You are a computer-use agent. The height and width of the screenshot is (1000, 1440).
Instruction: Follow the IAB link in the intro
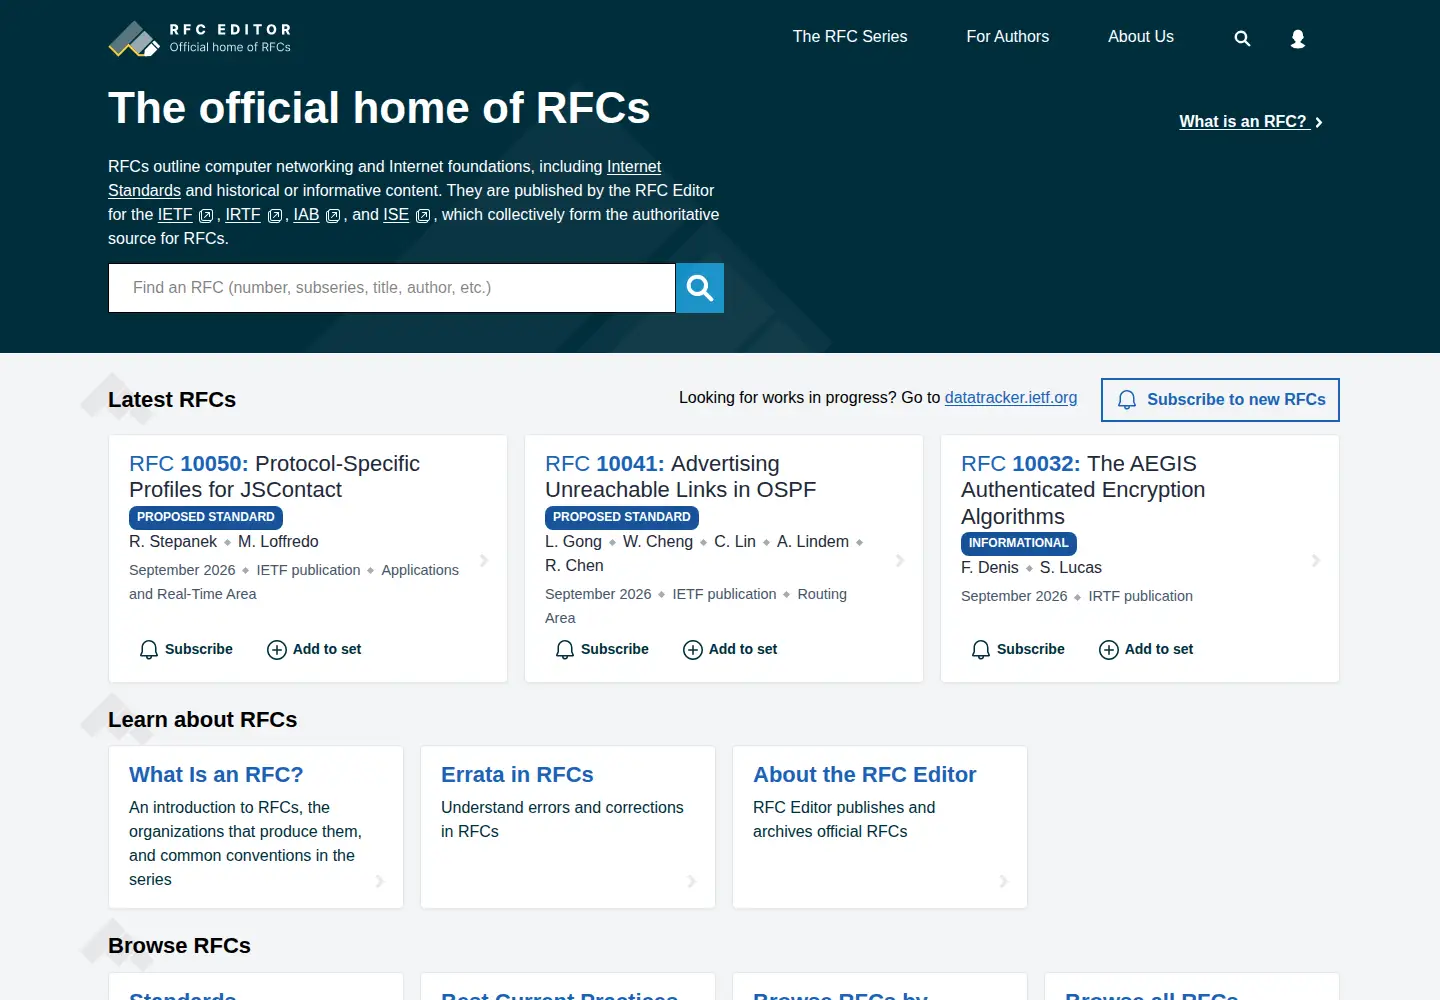306,215
